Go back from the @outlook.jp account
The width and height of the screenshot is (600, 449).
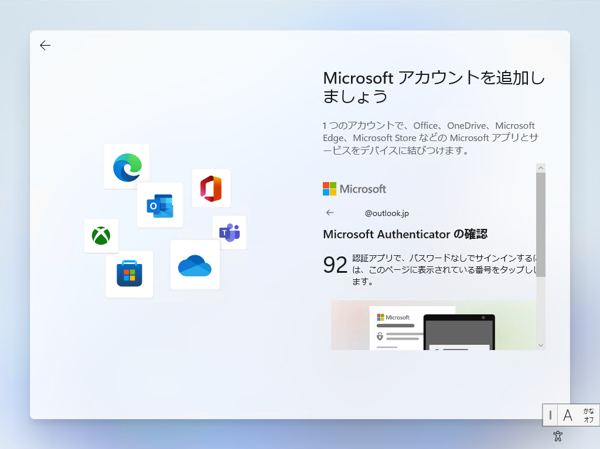pyautogui.click(x=330, y=212)
